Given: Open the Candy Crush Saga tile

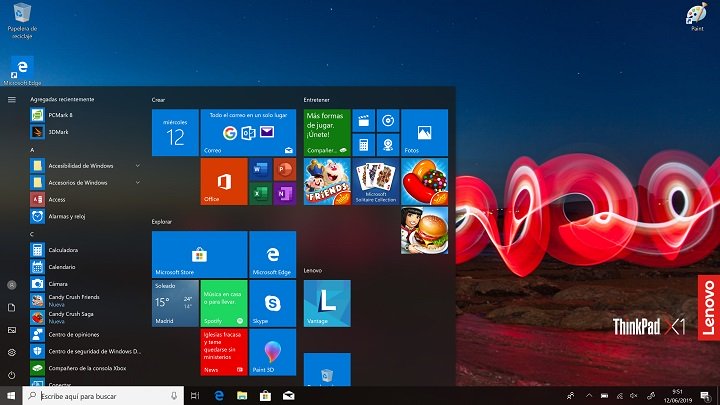Looking at the screenshot, I should [425, 181].
